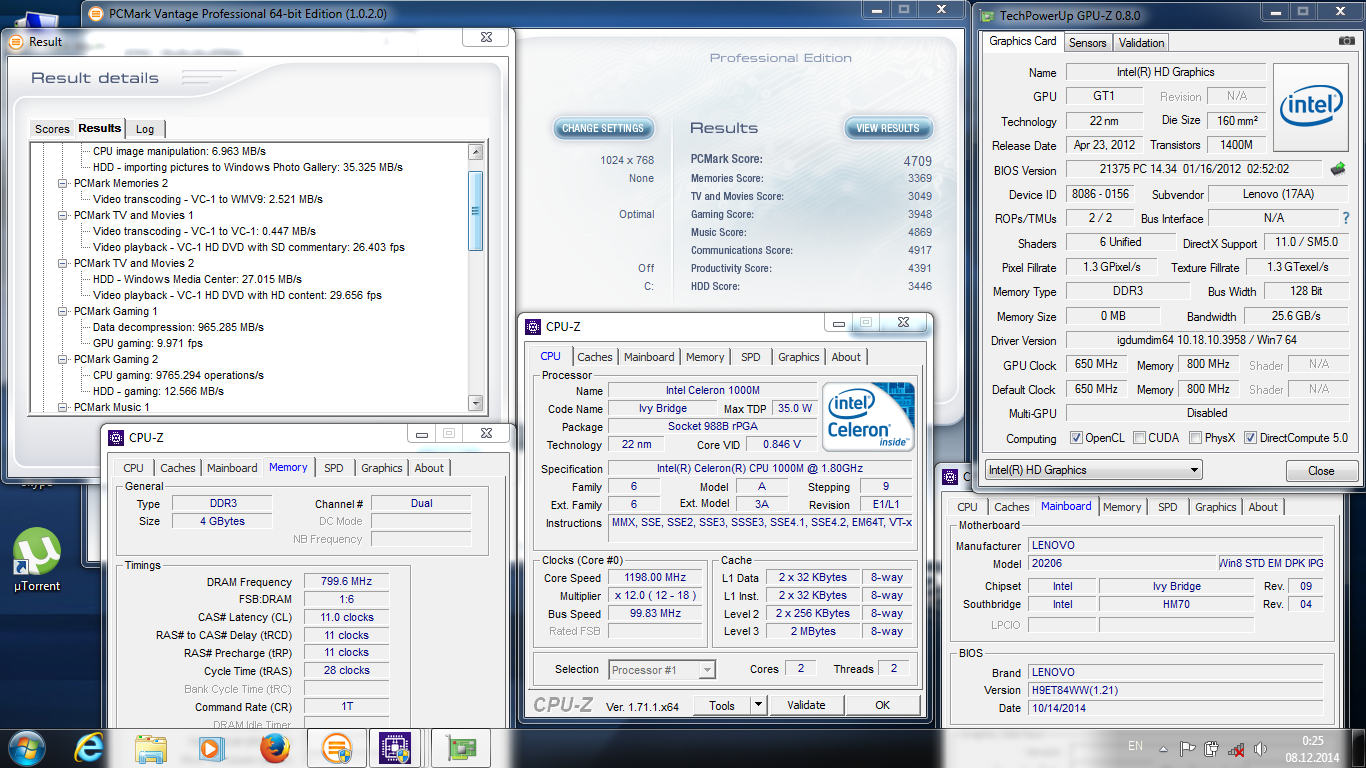Click the results list scroll-up arrow

coord(476,152)
